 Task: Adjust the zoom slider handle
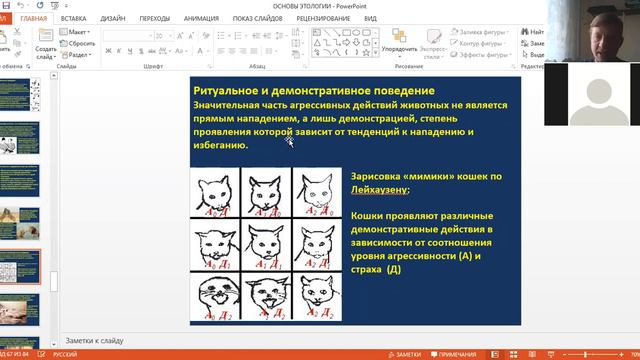click(585, 355)
